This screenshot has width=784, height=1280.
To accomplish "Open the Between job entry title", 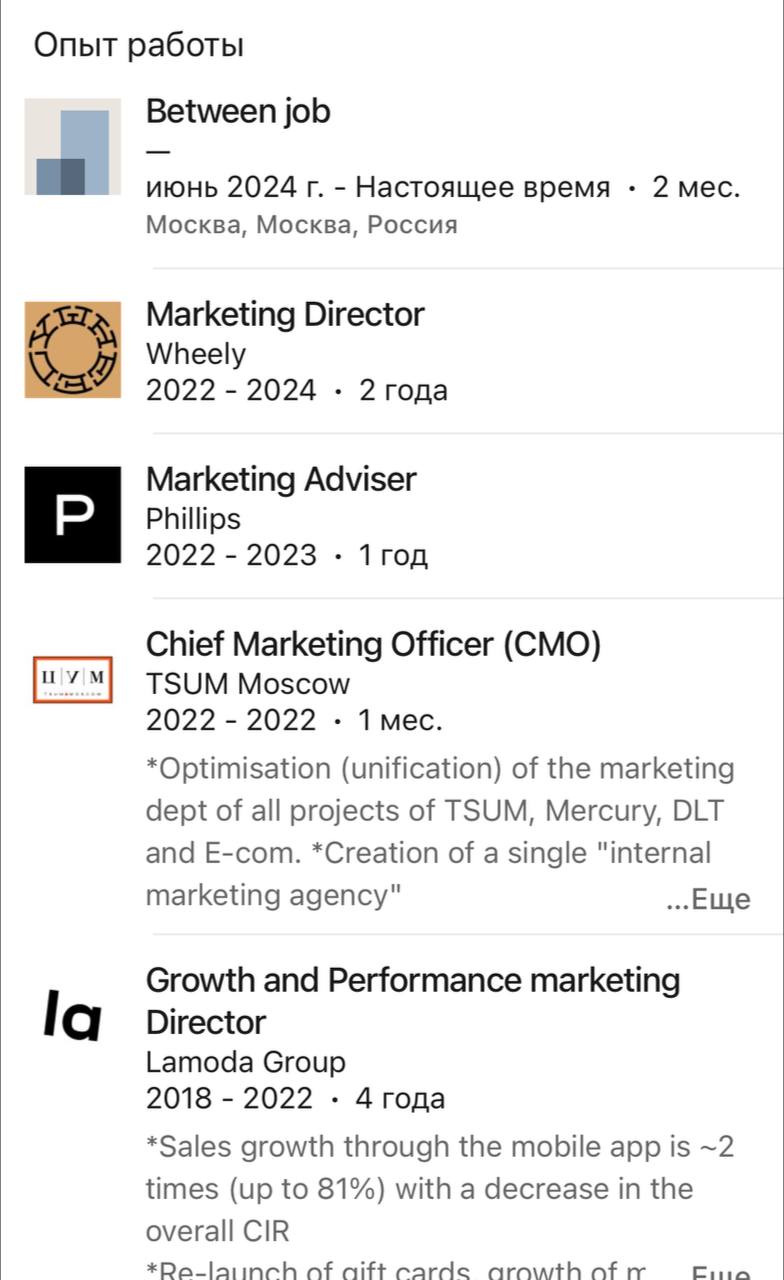I will tap(238, 111).
